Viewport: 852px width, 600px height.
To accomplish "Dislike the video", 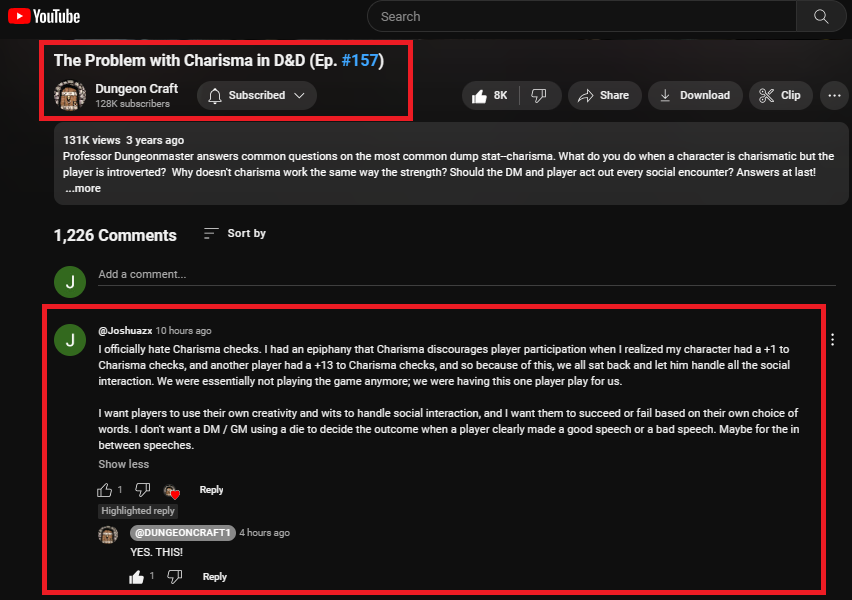I will (x=539, y=96).
